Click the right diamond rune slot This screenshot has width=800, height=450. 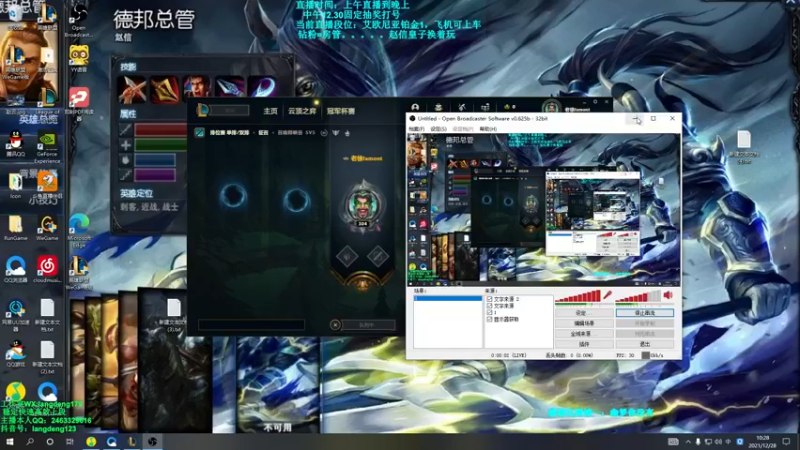(378, 256)
